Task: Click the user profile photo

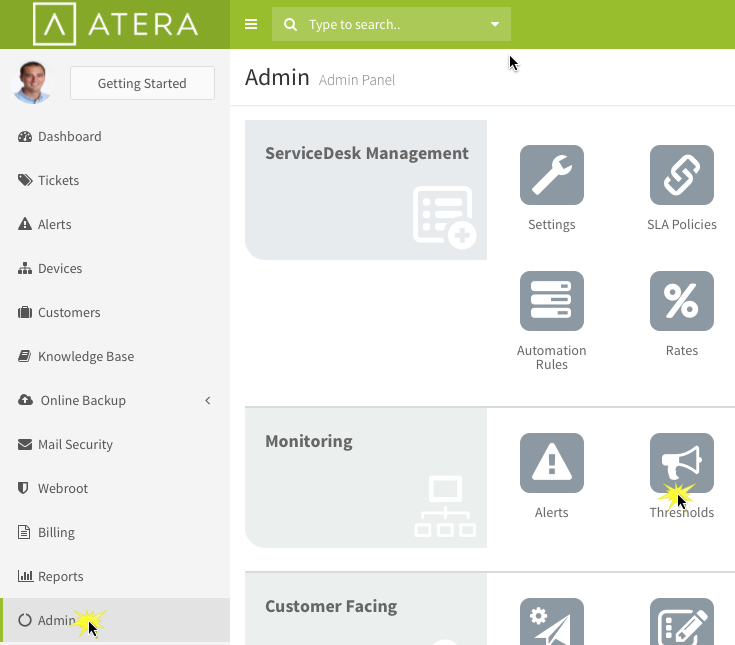Action: coord(32,82)
